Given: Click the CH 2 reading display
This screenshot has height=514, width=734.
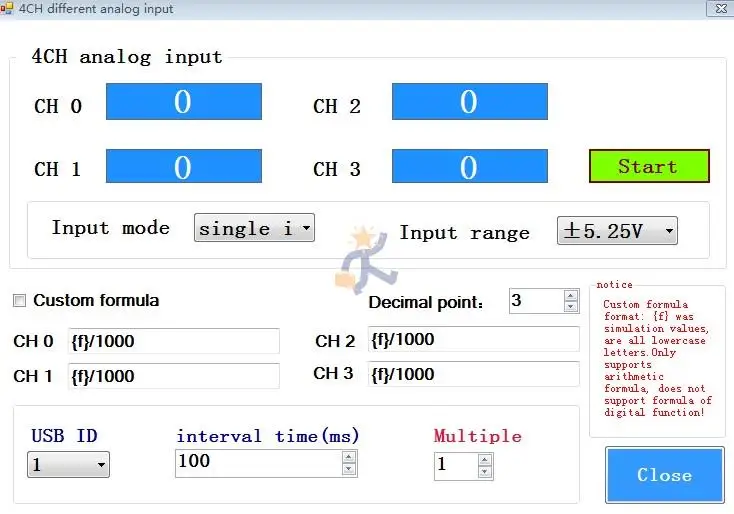Looking at the screenshot, I should pos(470,102).
